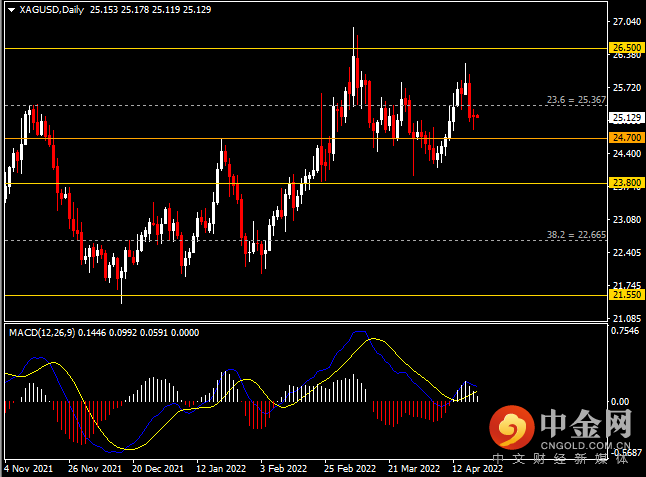The height and width of the screenshot is (477, 646).
Task: Open the XAGUSD chart dropdown arrow
Action: (x=12, y=10)
